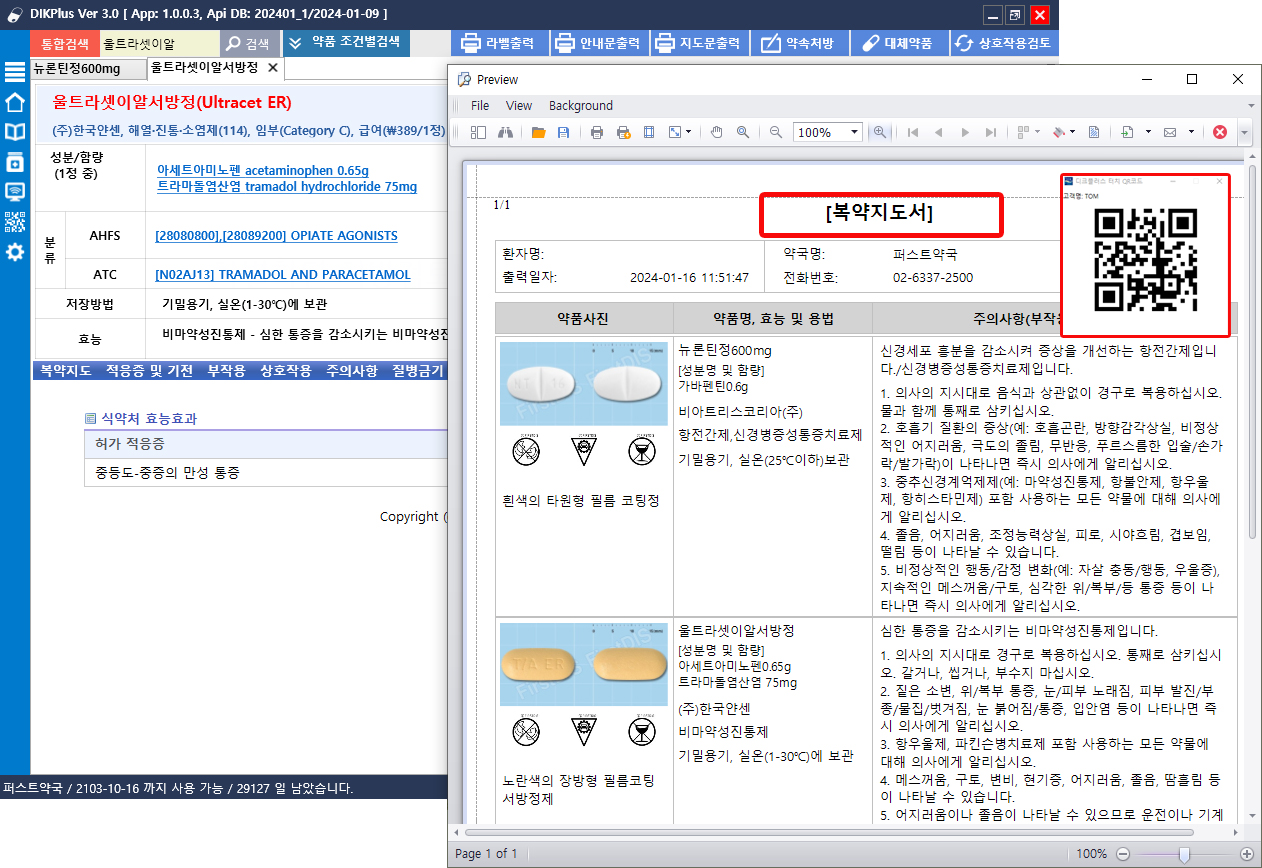1262x868 pixels.
Task: Click 지도문출력 instruction print button
Action: (x=698, y=44)
